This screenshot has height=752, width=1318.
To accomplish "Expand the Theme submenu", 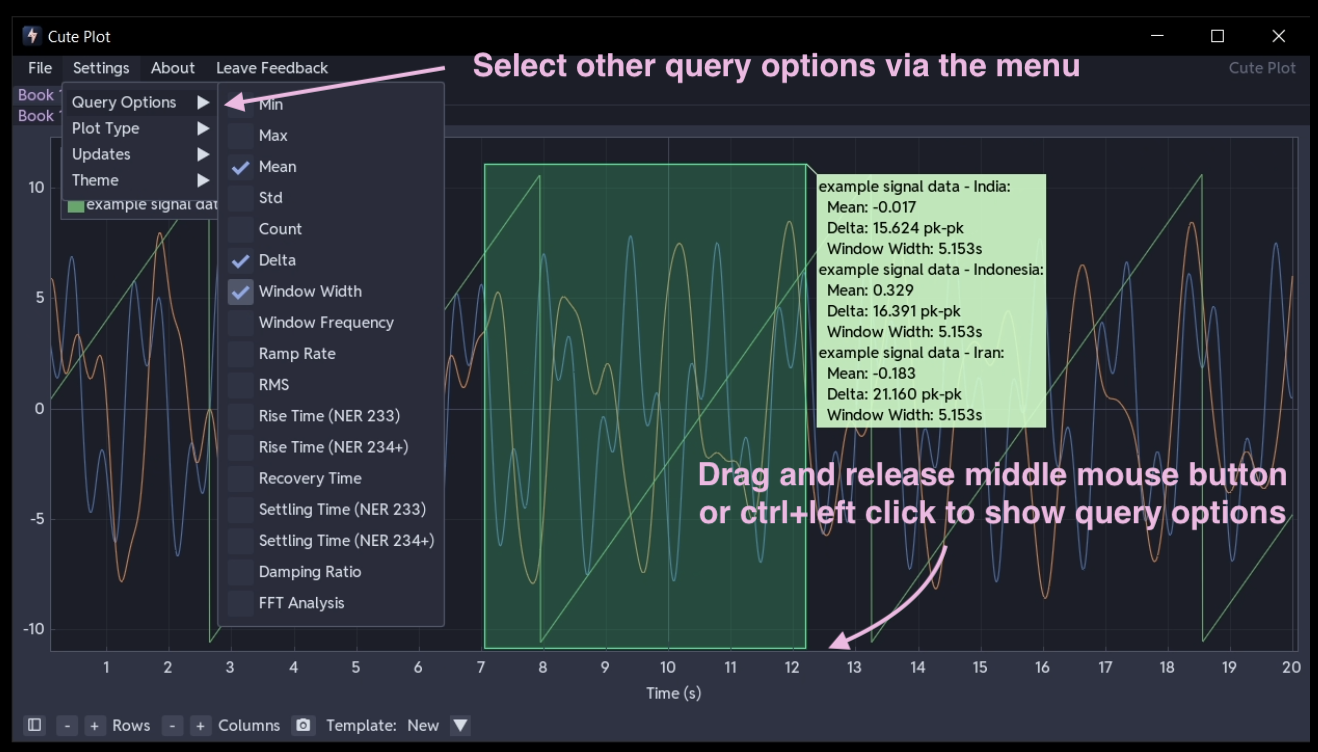I will click(140, 180).
